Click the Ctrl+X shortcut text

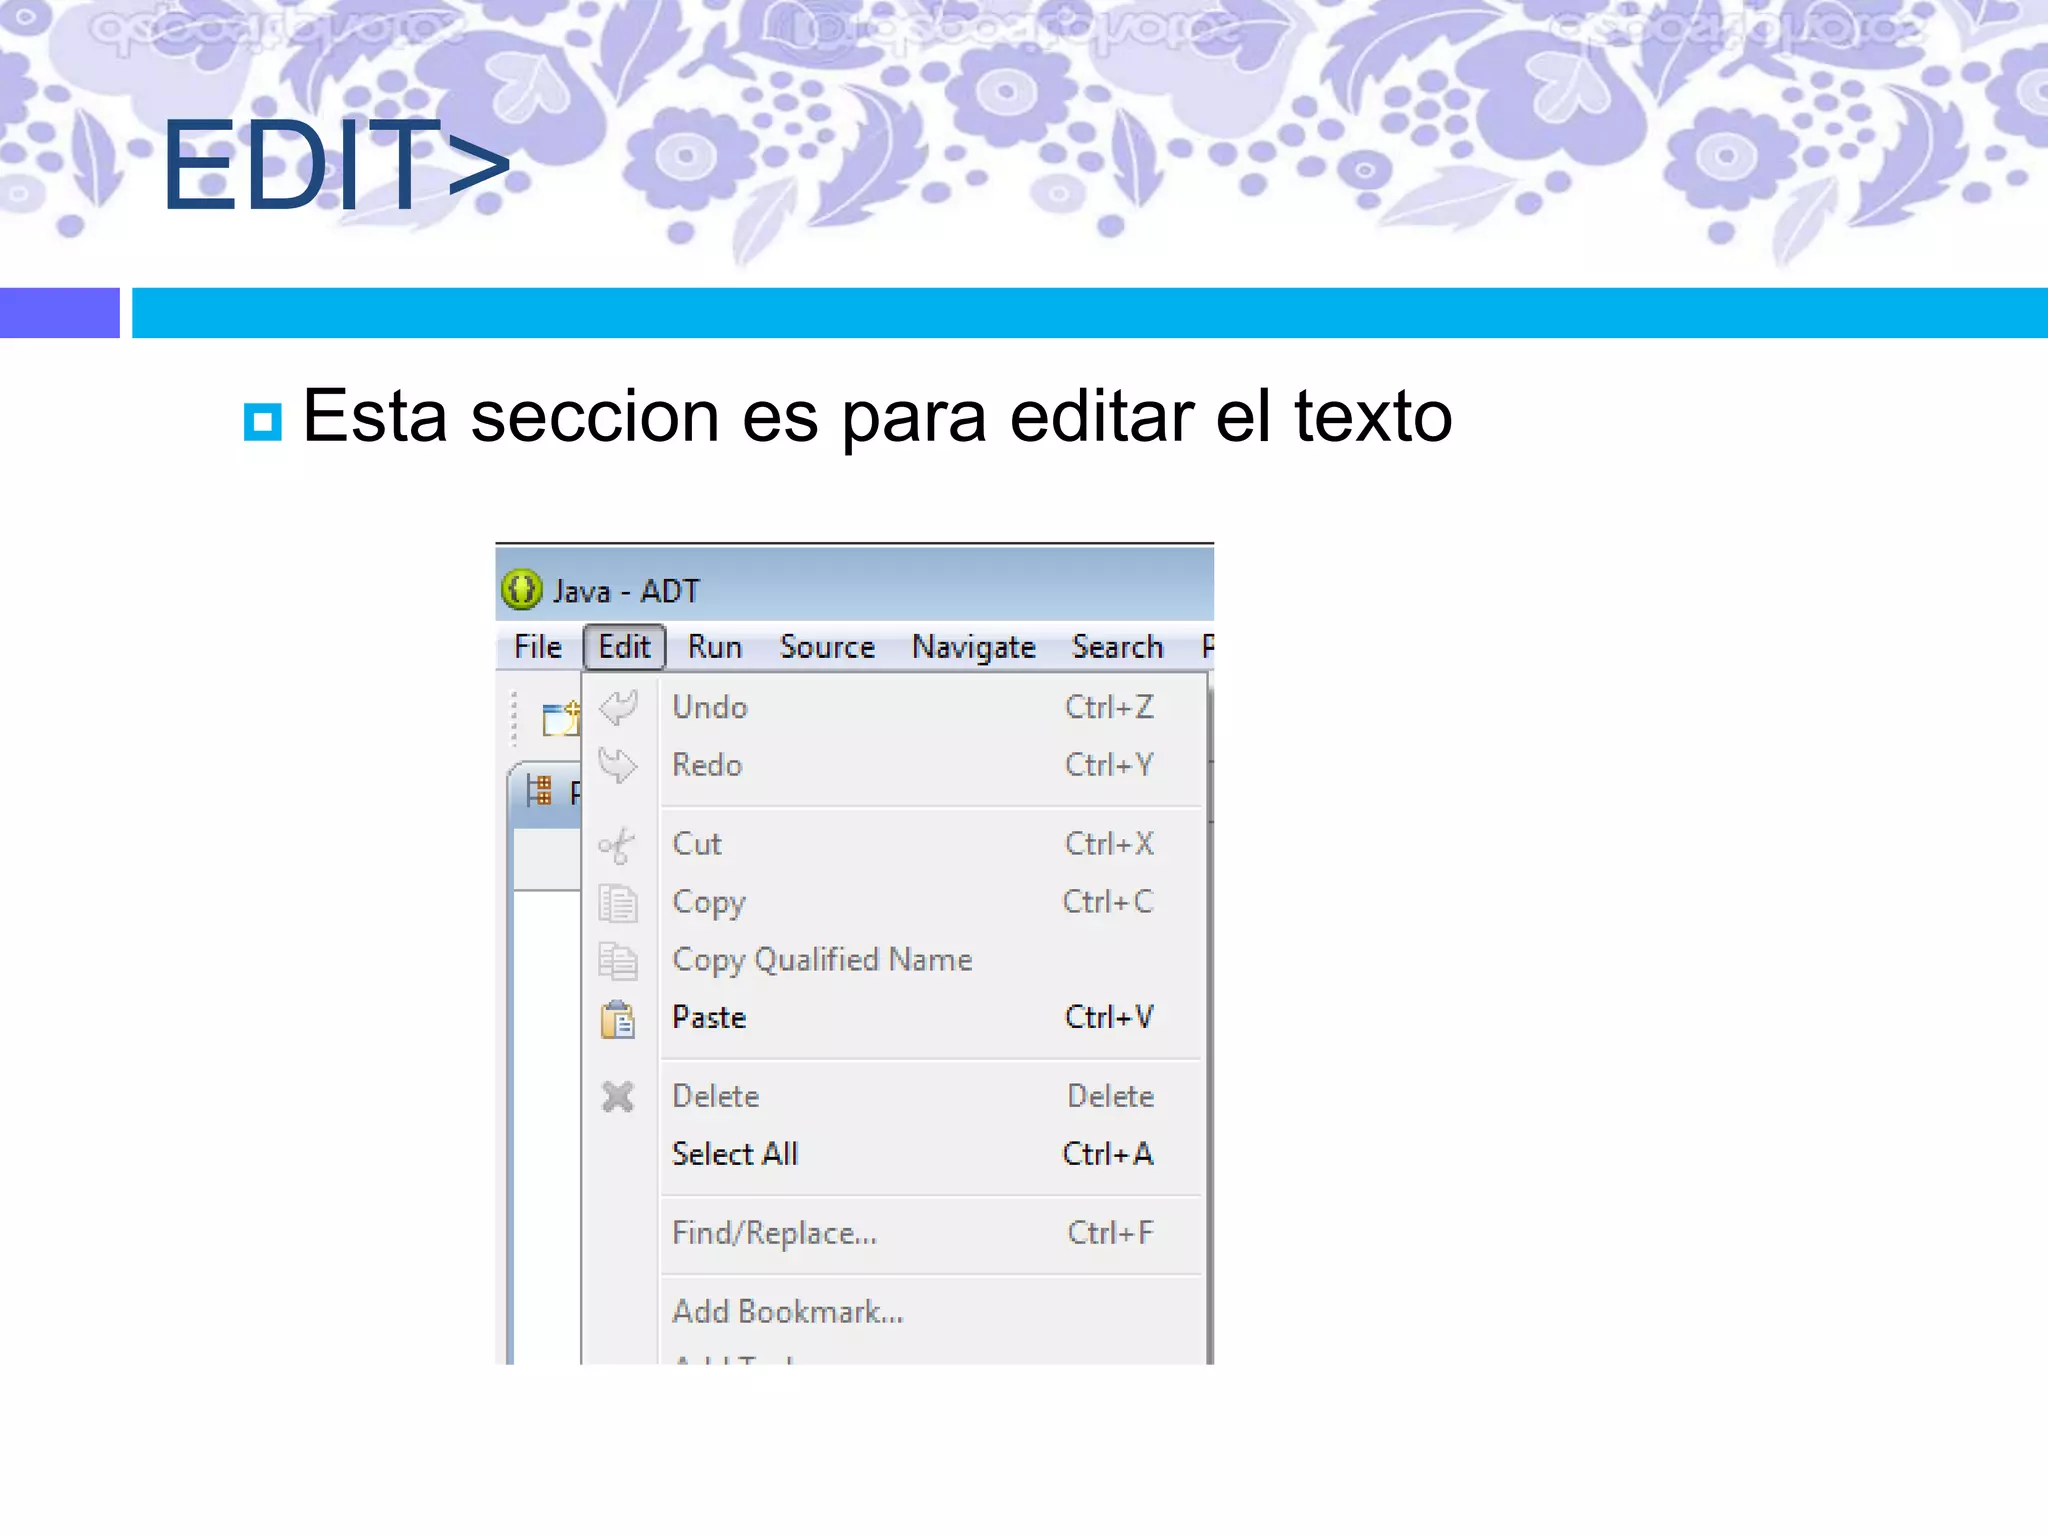(1109, 844)
